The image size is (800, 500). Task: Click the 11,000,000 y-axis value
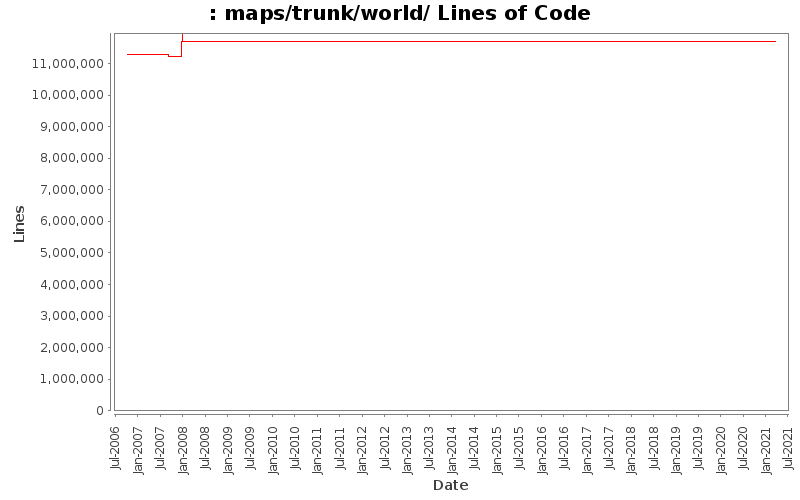[68, 64]
